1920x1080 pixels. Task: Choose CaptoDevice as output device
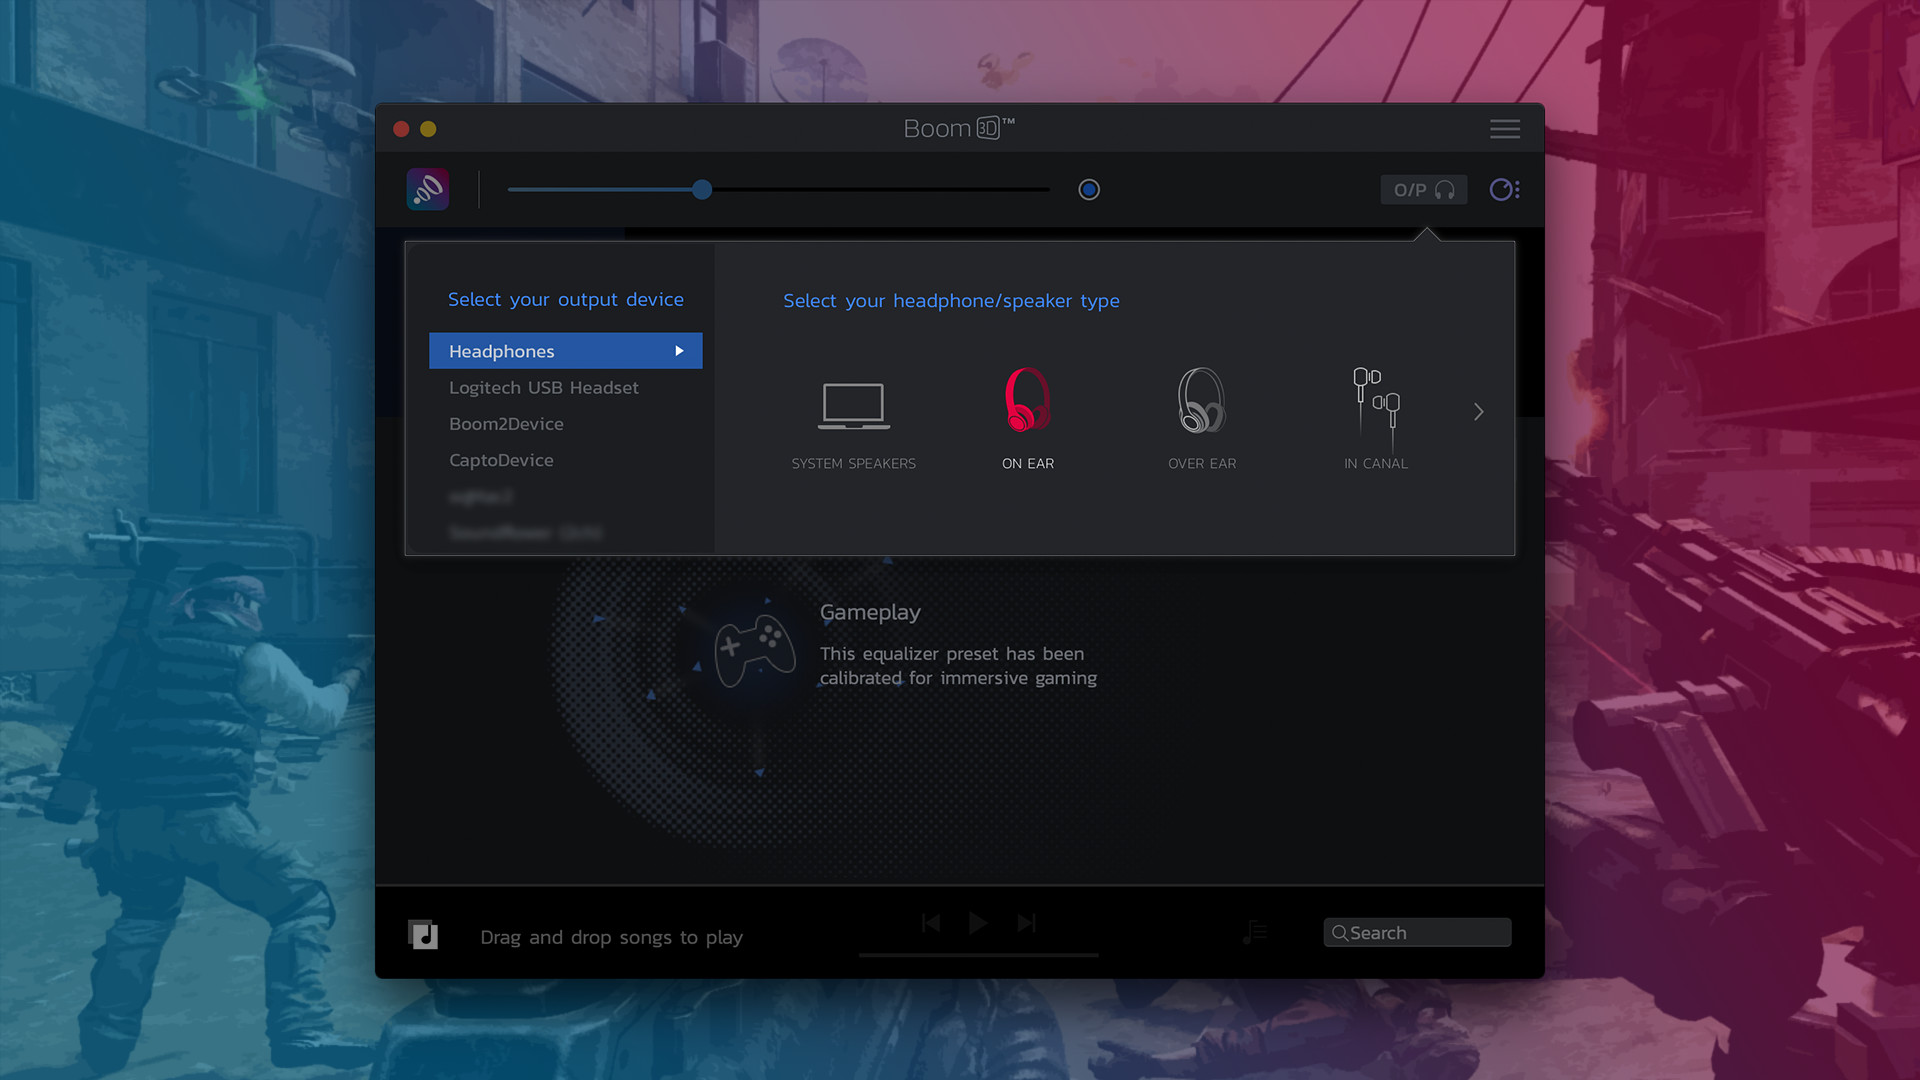click(x=501, y=460)
